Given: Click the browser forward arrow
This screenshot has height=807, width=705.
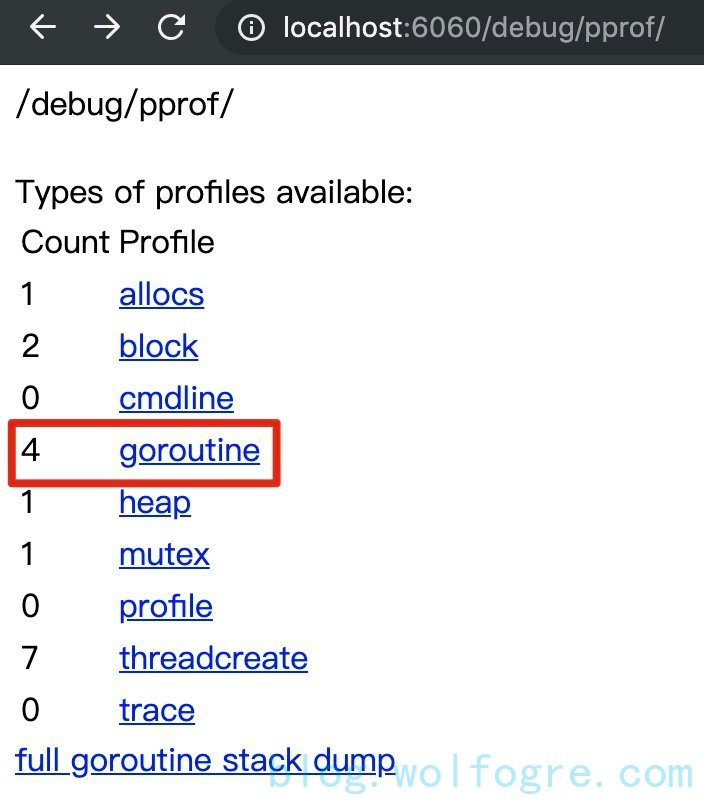Looking at the screenshot, I should coord(107,27).
